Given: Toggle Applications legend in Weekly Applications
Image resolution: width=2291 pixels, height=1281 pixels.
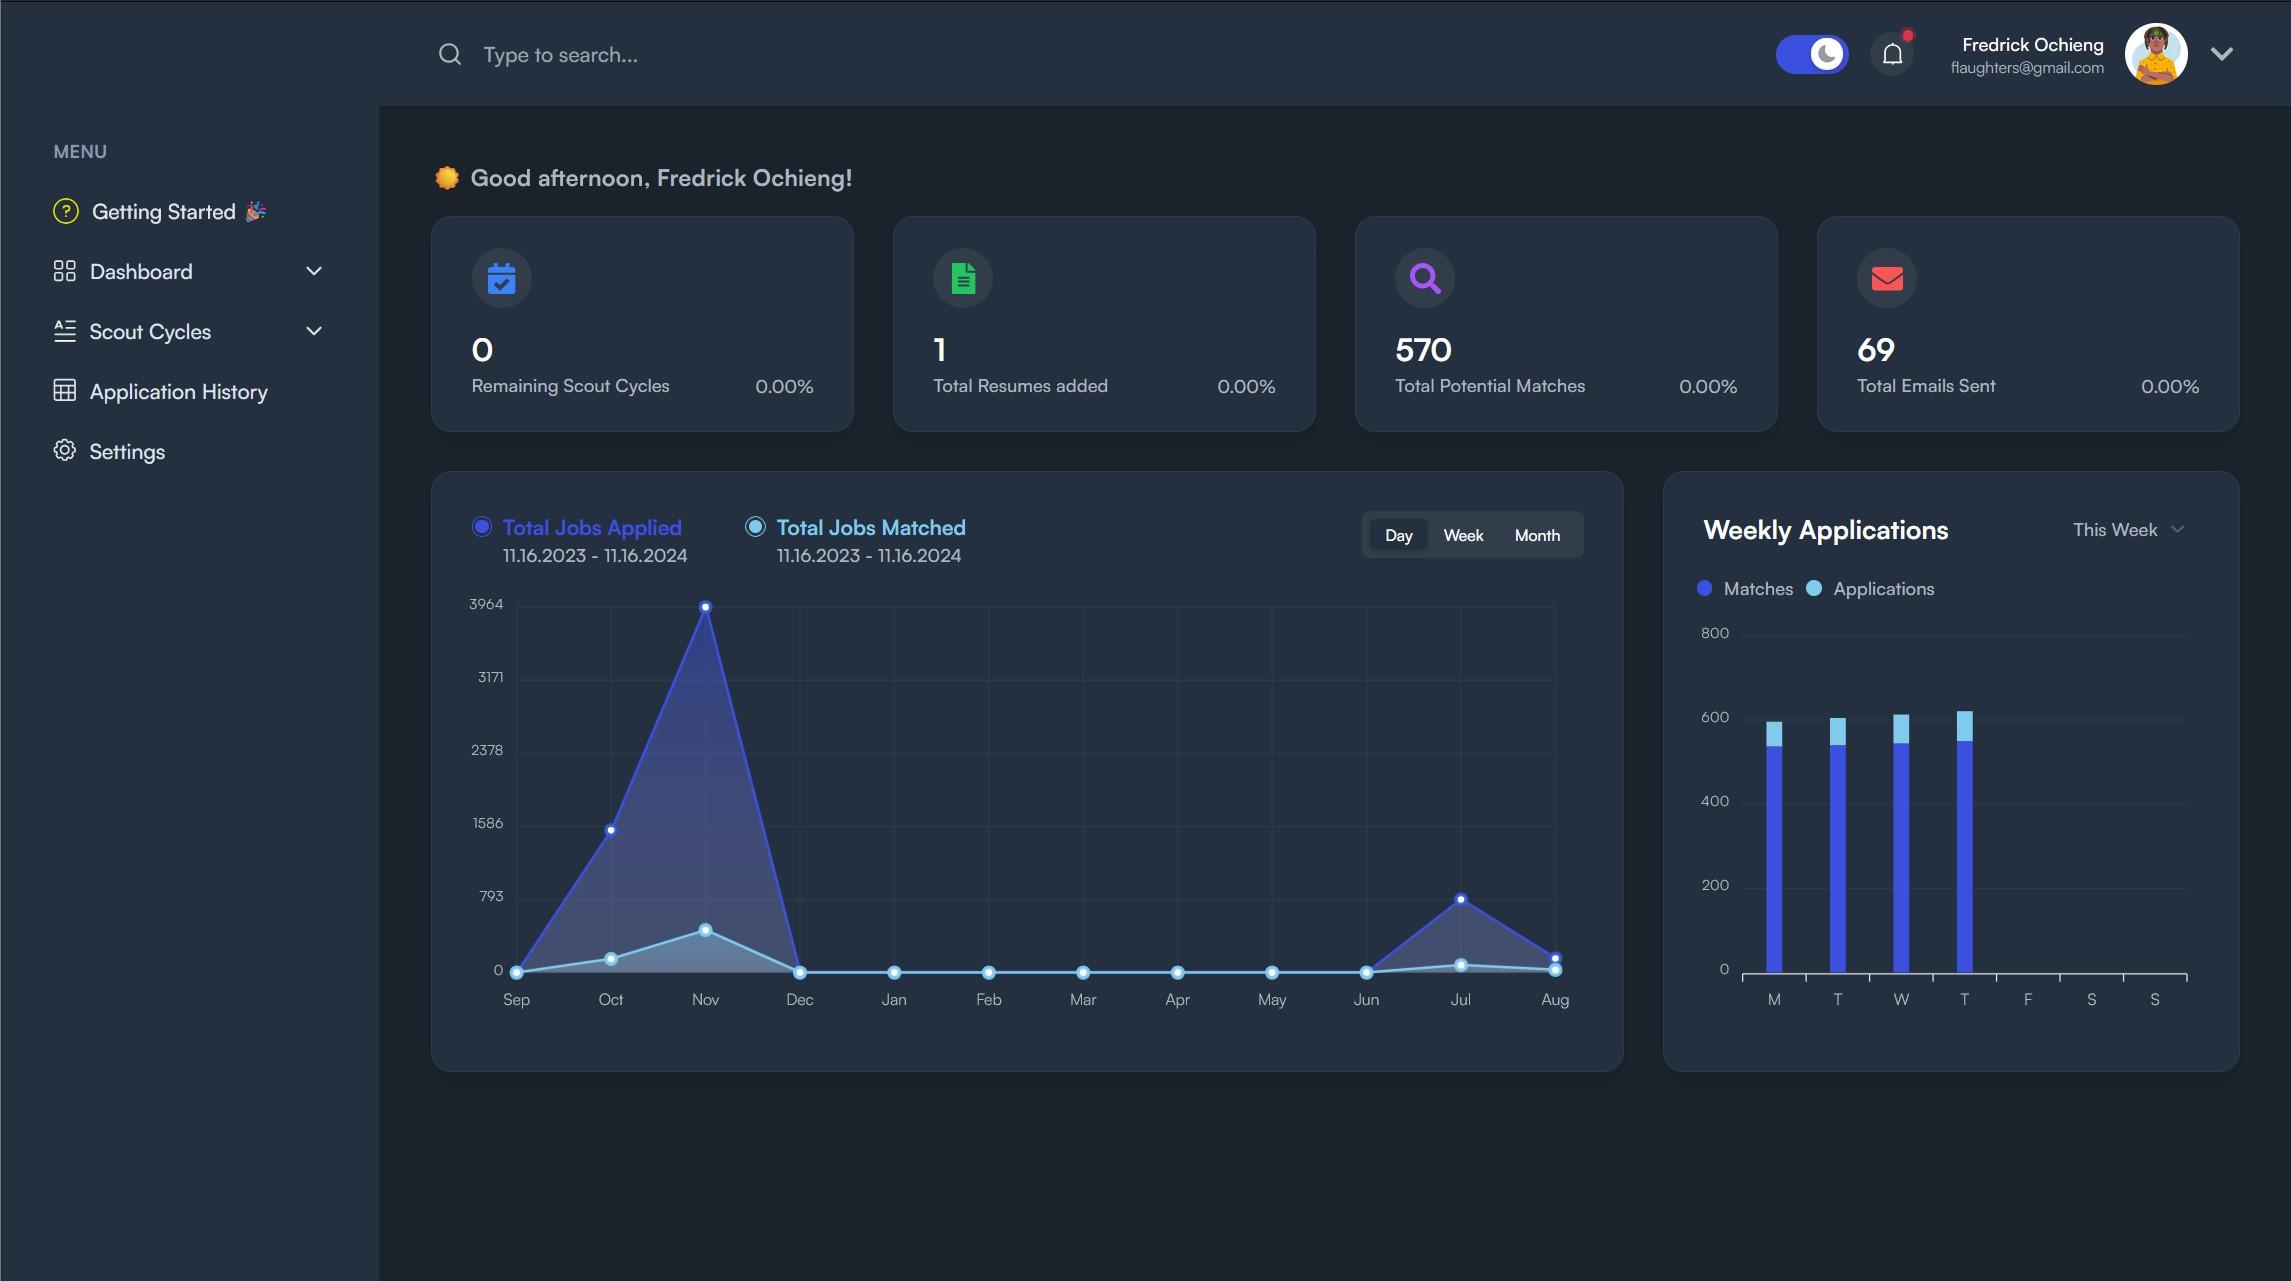Looking at the screenshot, I should 1870,589.
